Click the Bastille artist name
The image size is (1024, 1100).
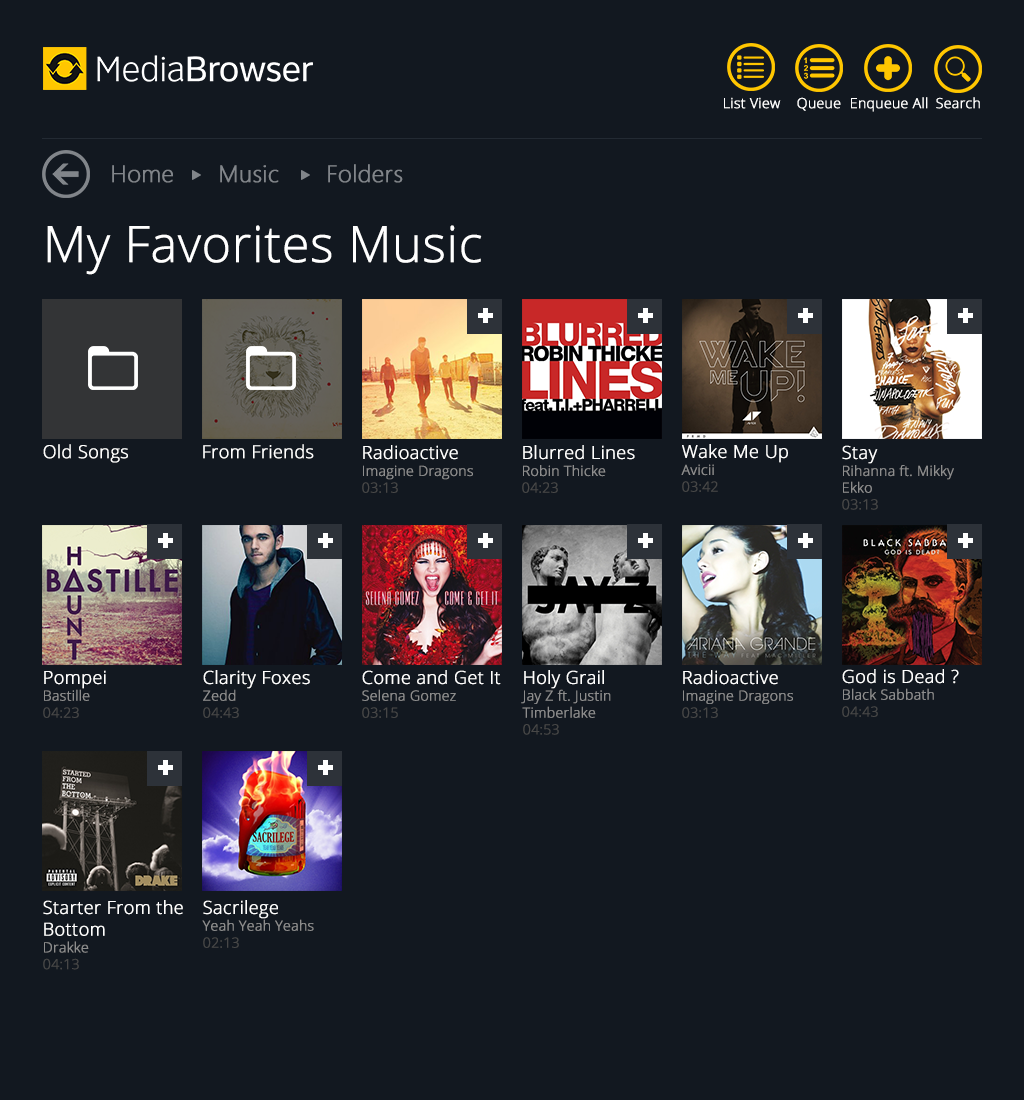pyautogui.click(x=66, y=695)
